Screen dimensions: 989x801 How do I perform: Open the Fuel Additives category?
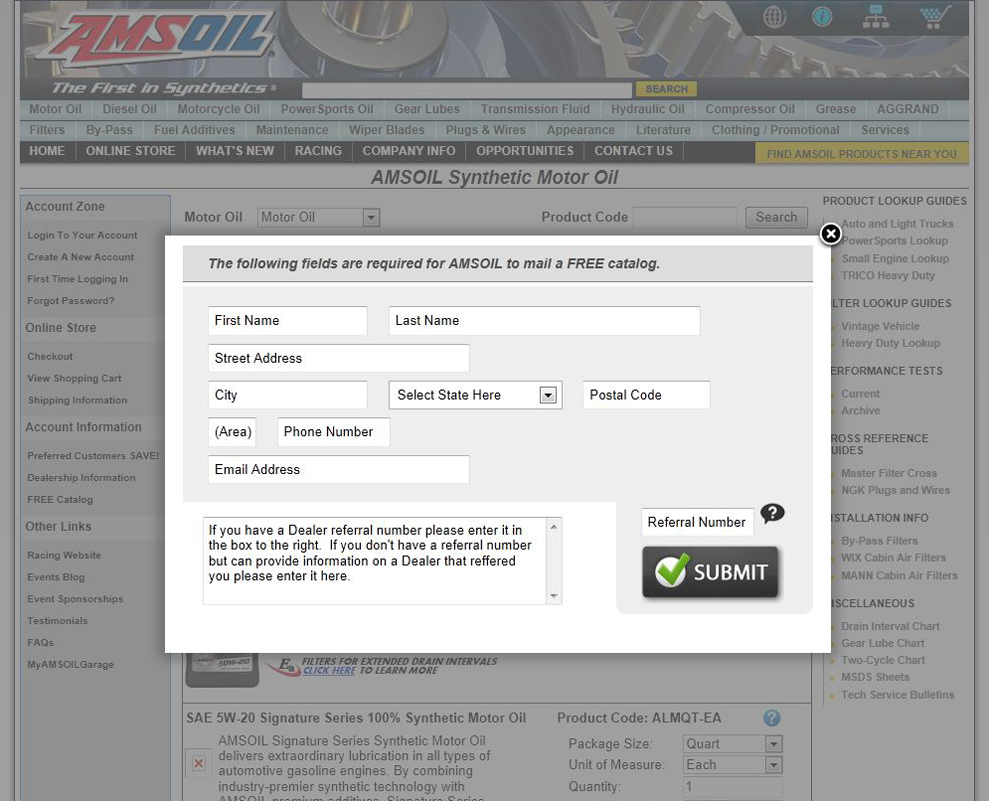pos(194,130)
